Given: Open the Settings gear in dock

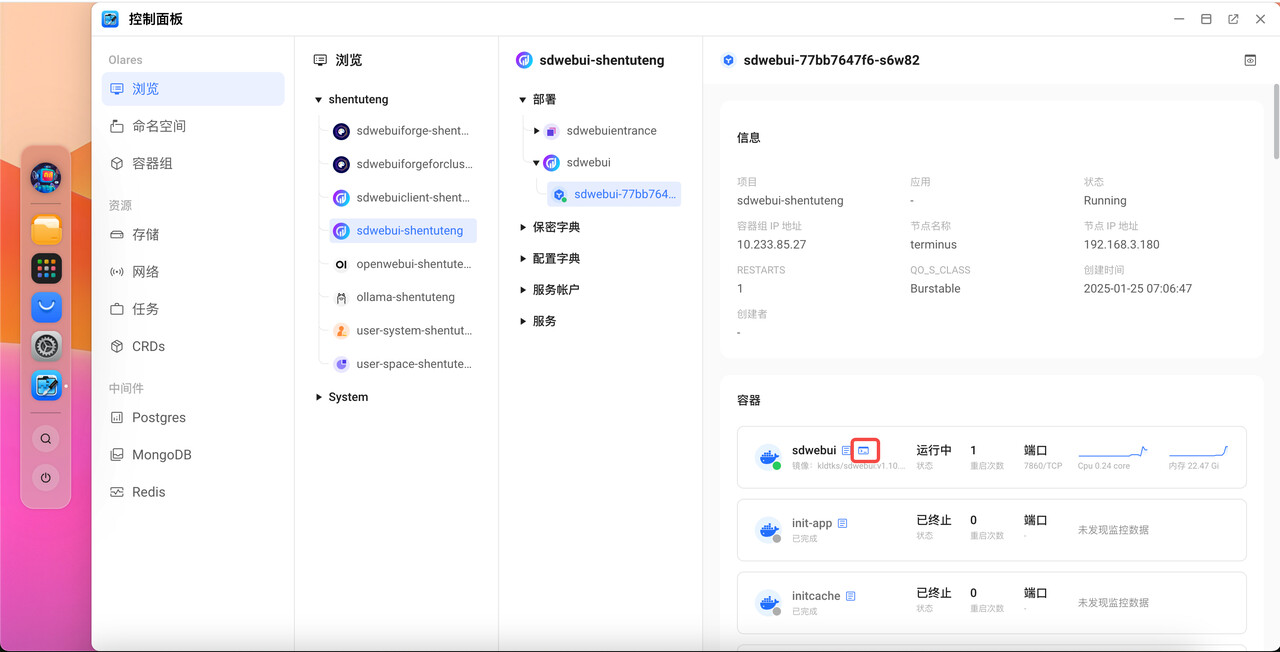Looking at the screenshot, I should [46, 346].
